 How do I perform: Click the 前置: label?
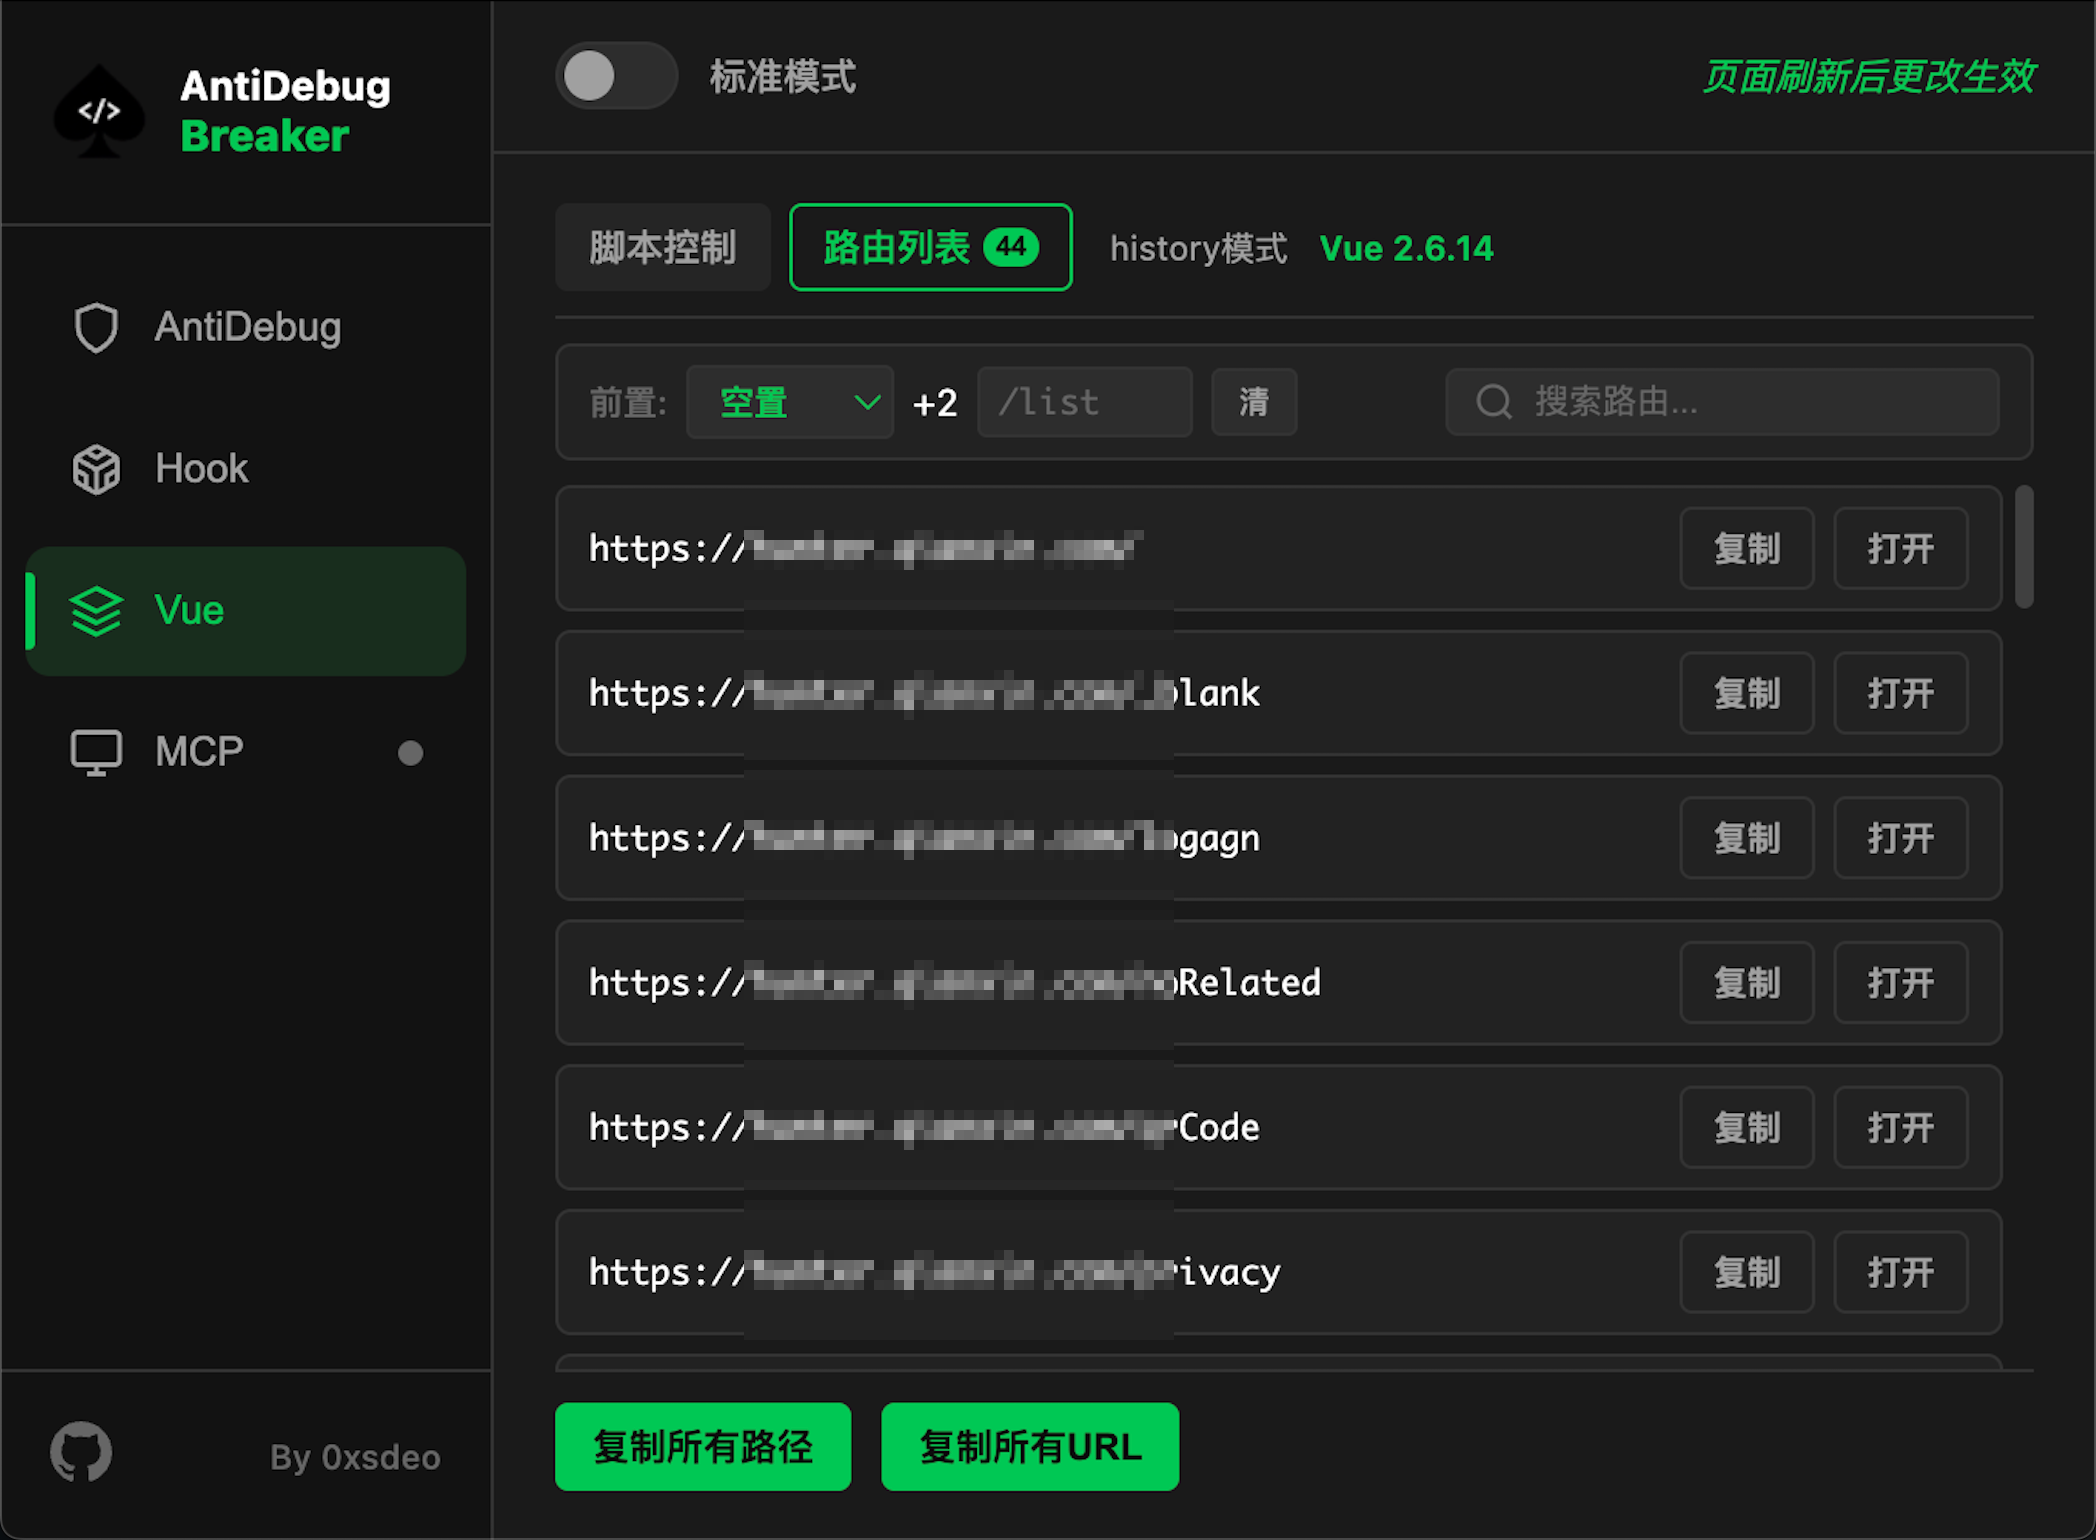point(627,402)
